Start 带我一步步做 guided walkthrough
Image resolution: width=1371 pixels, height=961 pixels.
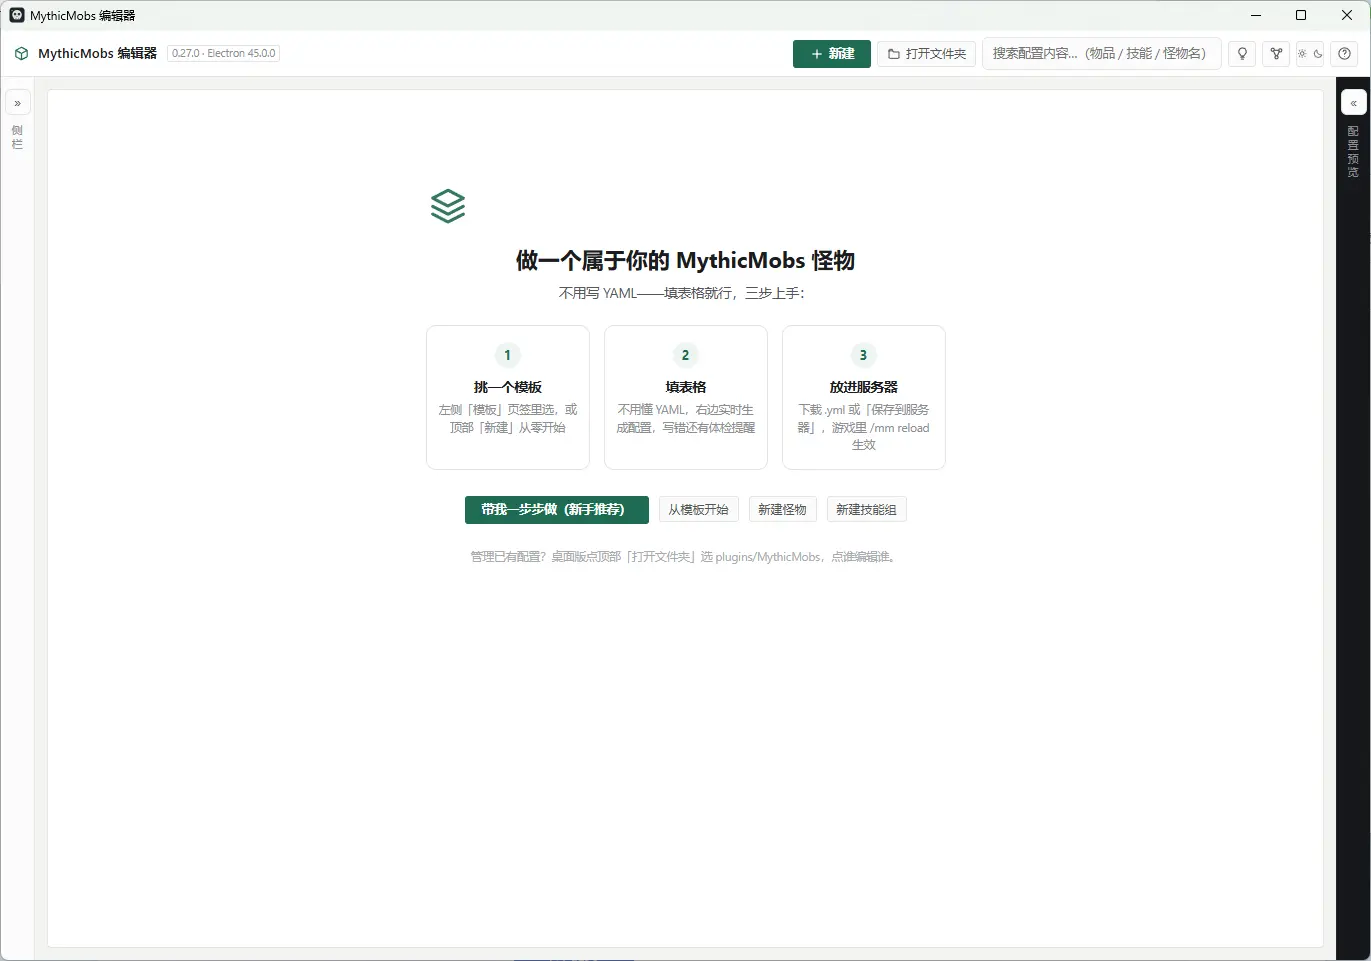click(557, 510)
